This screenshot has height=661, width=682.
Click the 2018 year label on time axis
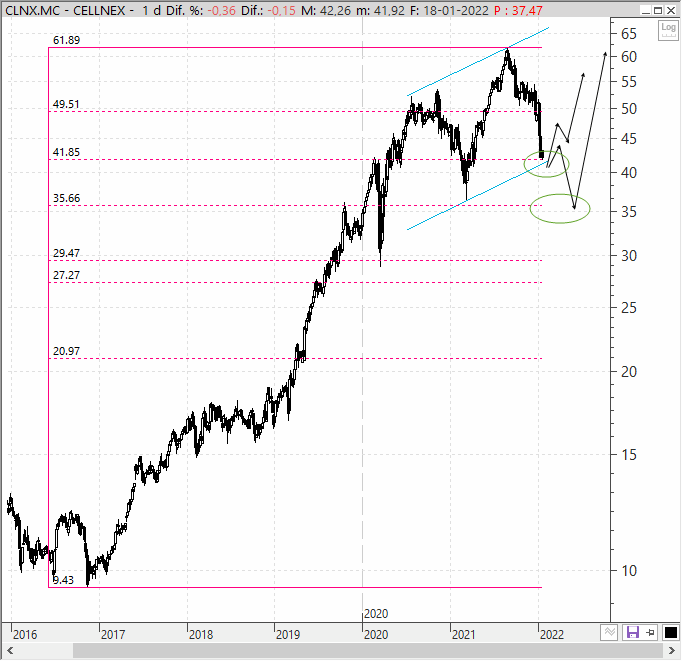point(201,634)
